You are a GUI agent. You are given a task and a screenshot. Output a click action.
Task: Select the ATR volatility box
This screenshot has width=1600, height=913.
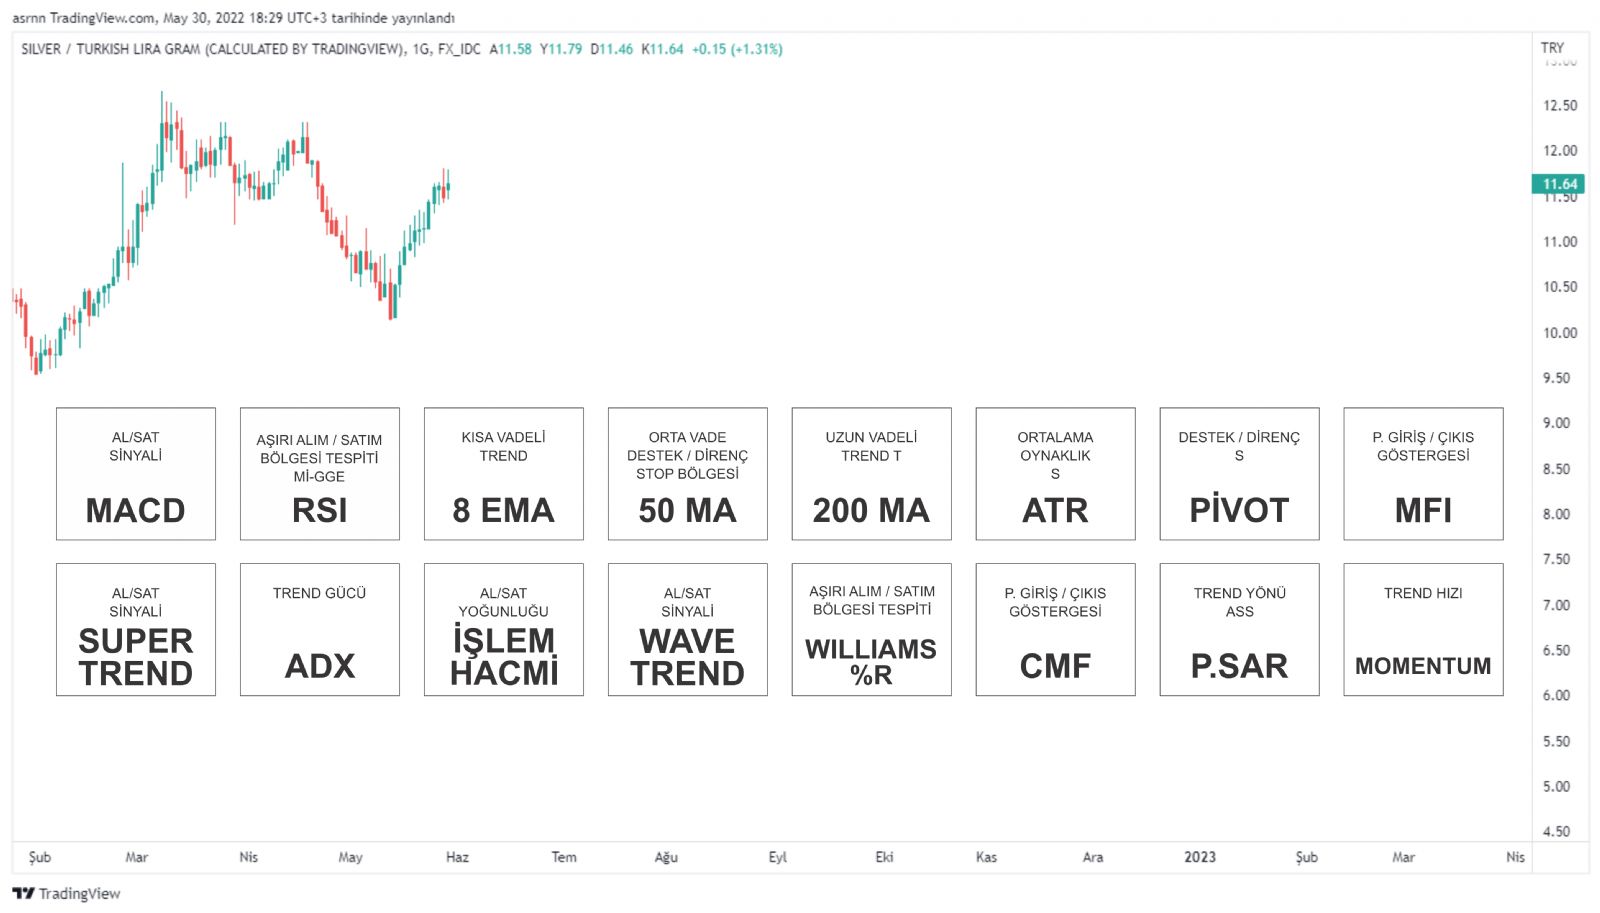[x=1056, y=474]
